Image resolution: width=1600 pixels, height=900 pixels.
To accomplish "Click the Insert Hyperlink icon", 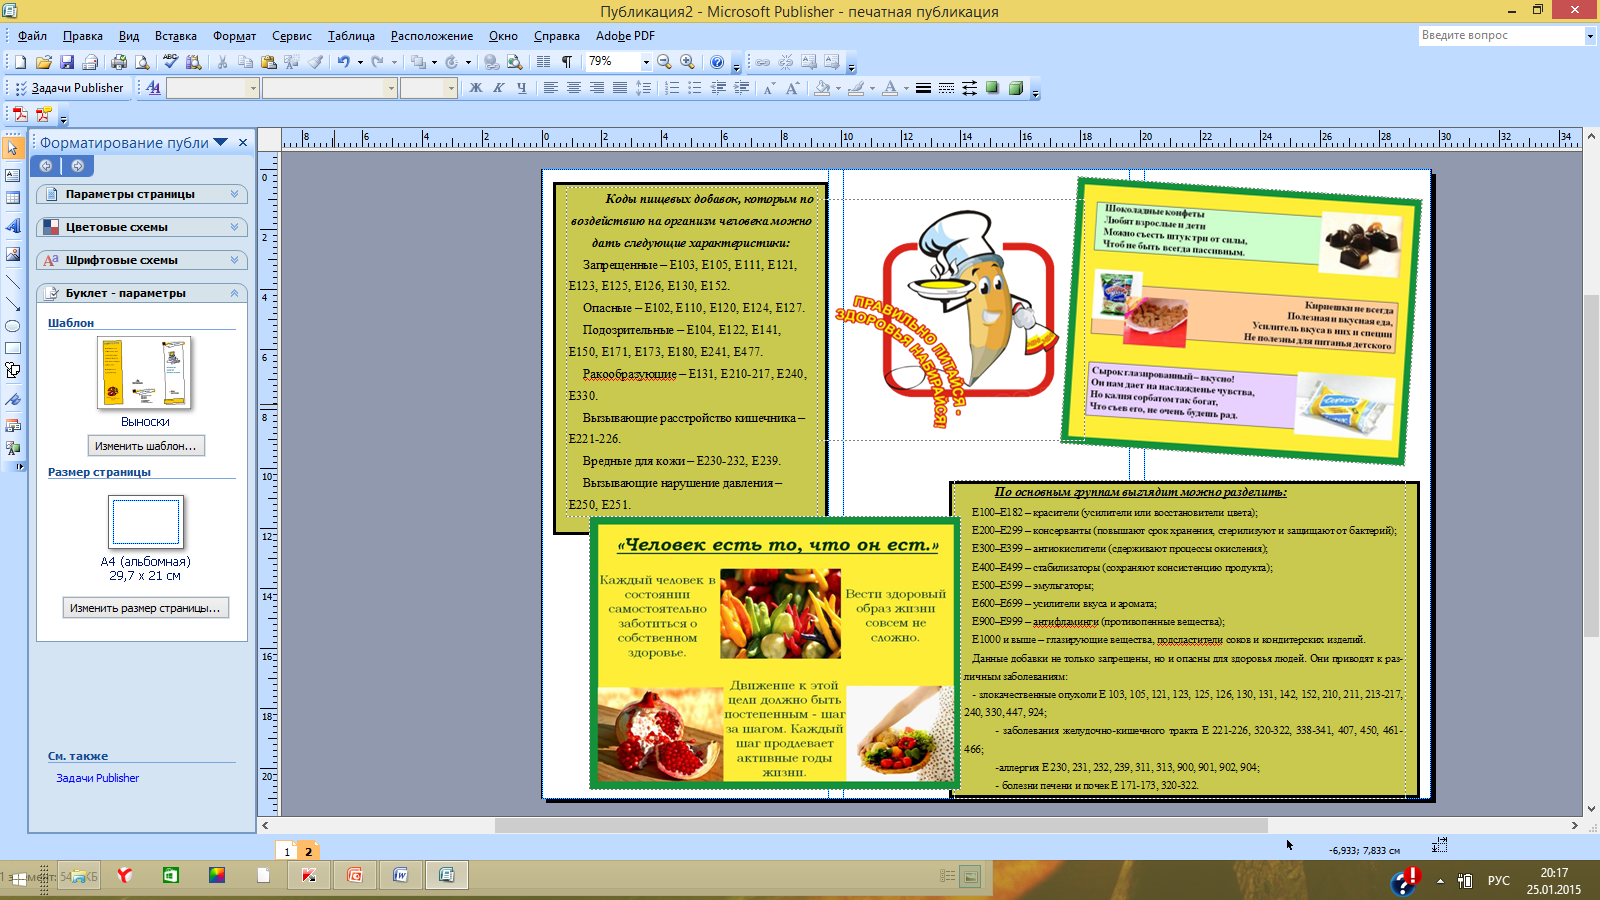I will [491, 62].
